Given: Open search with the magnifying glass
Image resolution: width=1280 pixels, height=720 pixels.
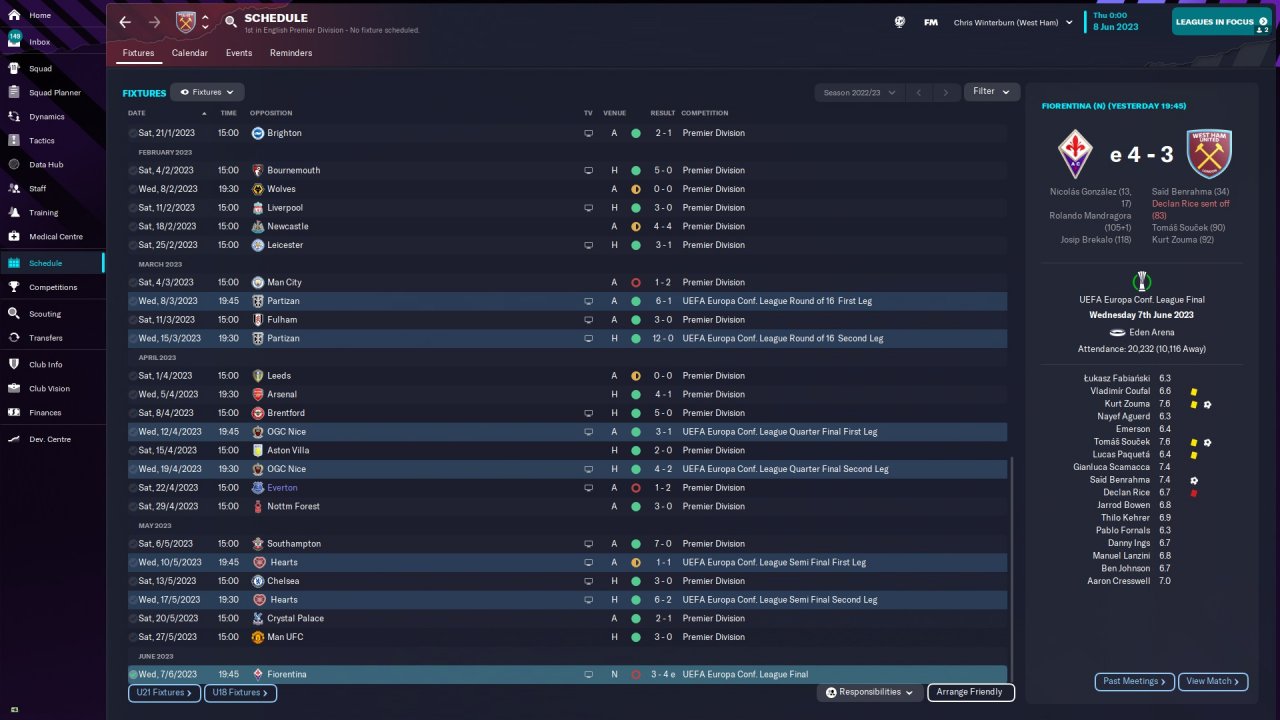Looking at the screenshot, I should click(x=231, y=22).
